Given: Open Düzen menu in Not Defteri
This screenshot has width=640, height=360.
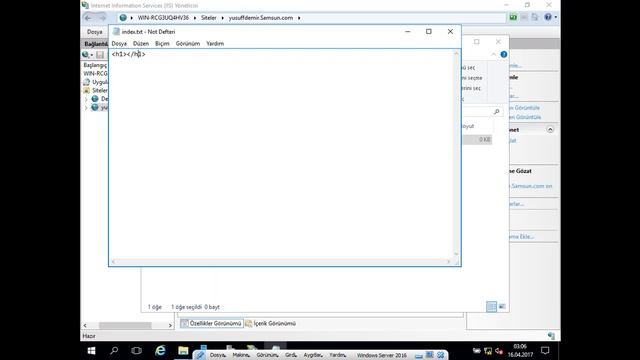Looking at the screenshot, I should point(141,43).
